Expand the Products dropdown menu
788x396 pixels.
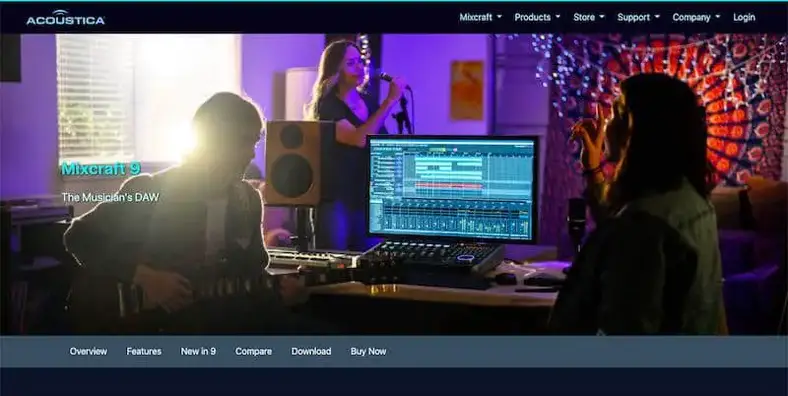[x=537, y=17]
